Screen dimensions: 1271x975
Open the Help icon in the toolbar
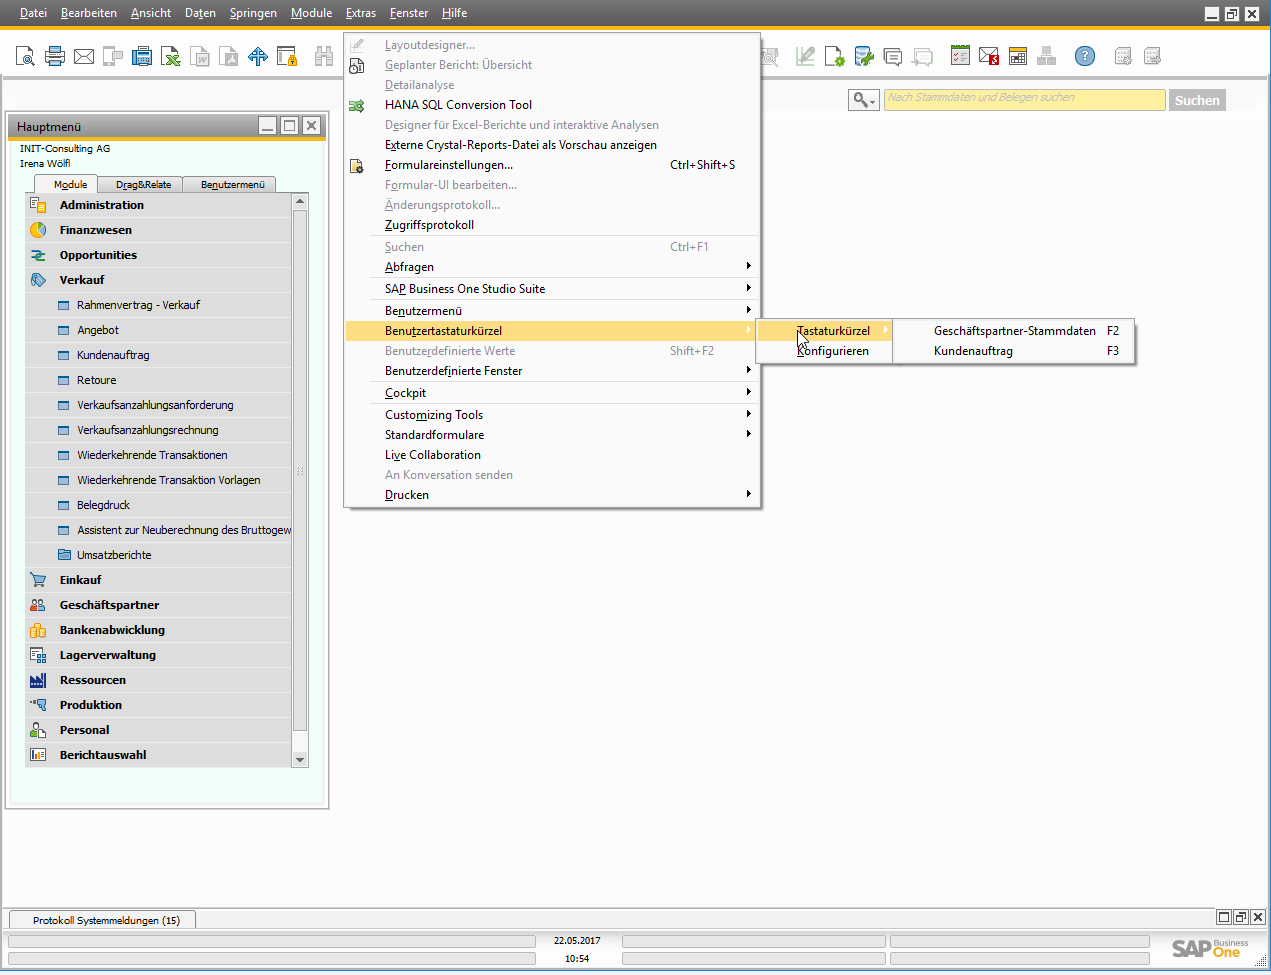tap(1084, 56)
